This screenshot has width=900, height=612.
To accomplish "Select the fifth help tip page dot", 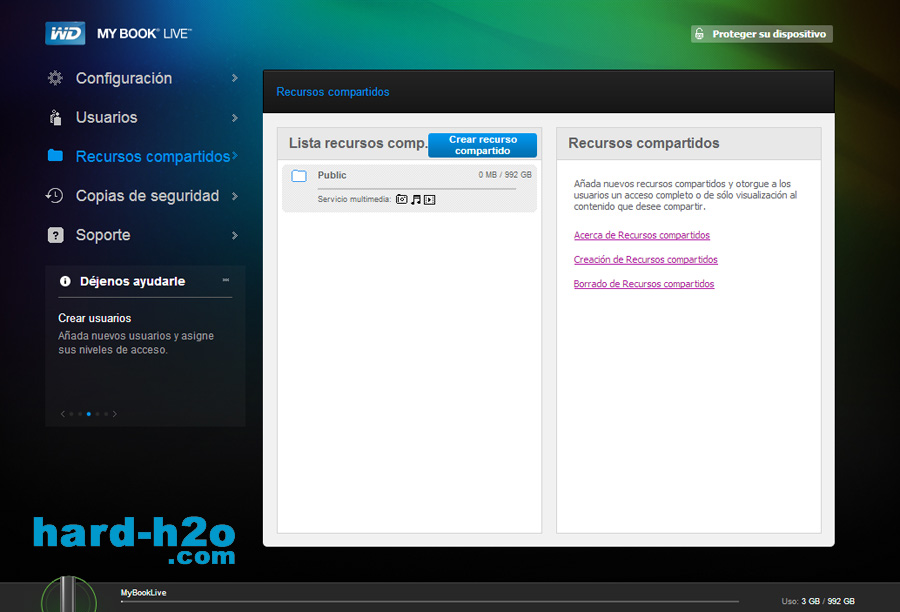I will pos(106,414).
